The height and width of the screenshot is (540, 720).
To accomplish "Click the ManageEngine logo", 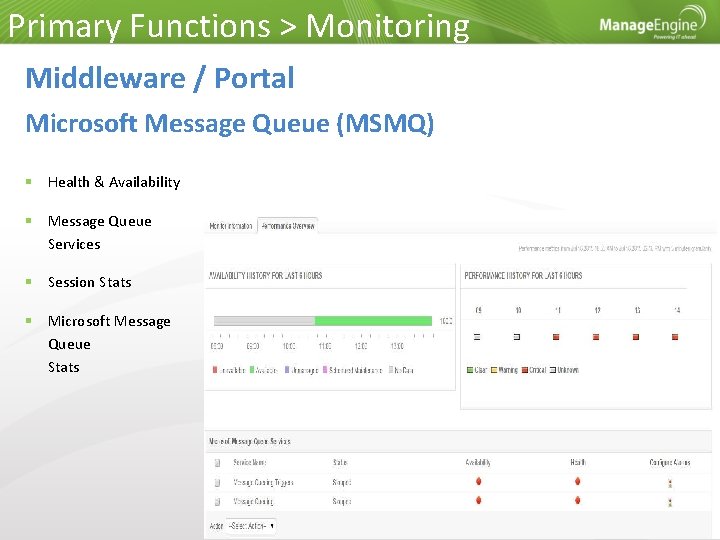I will (x=652, y=23).
